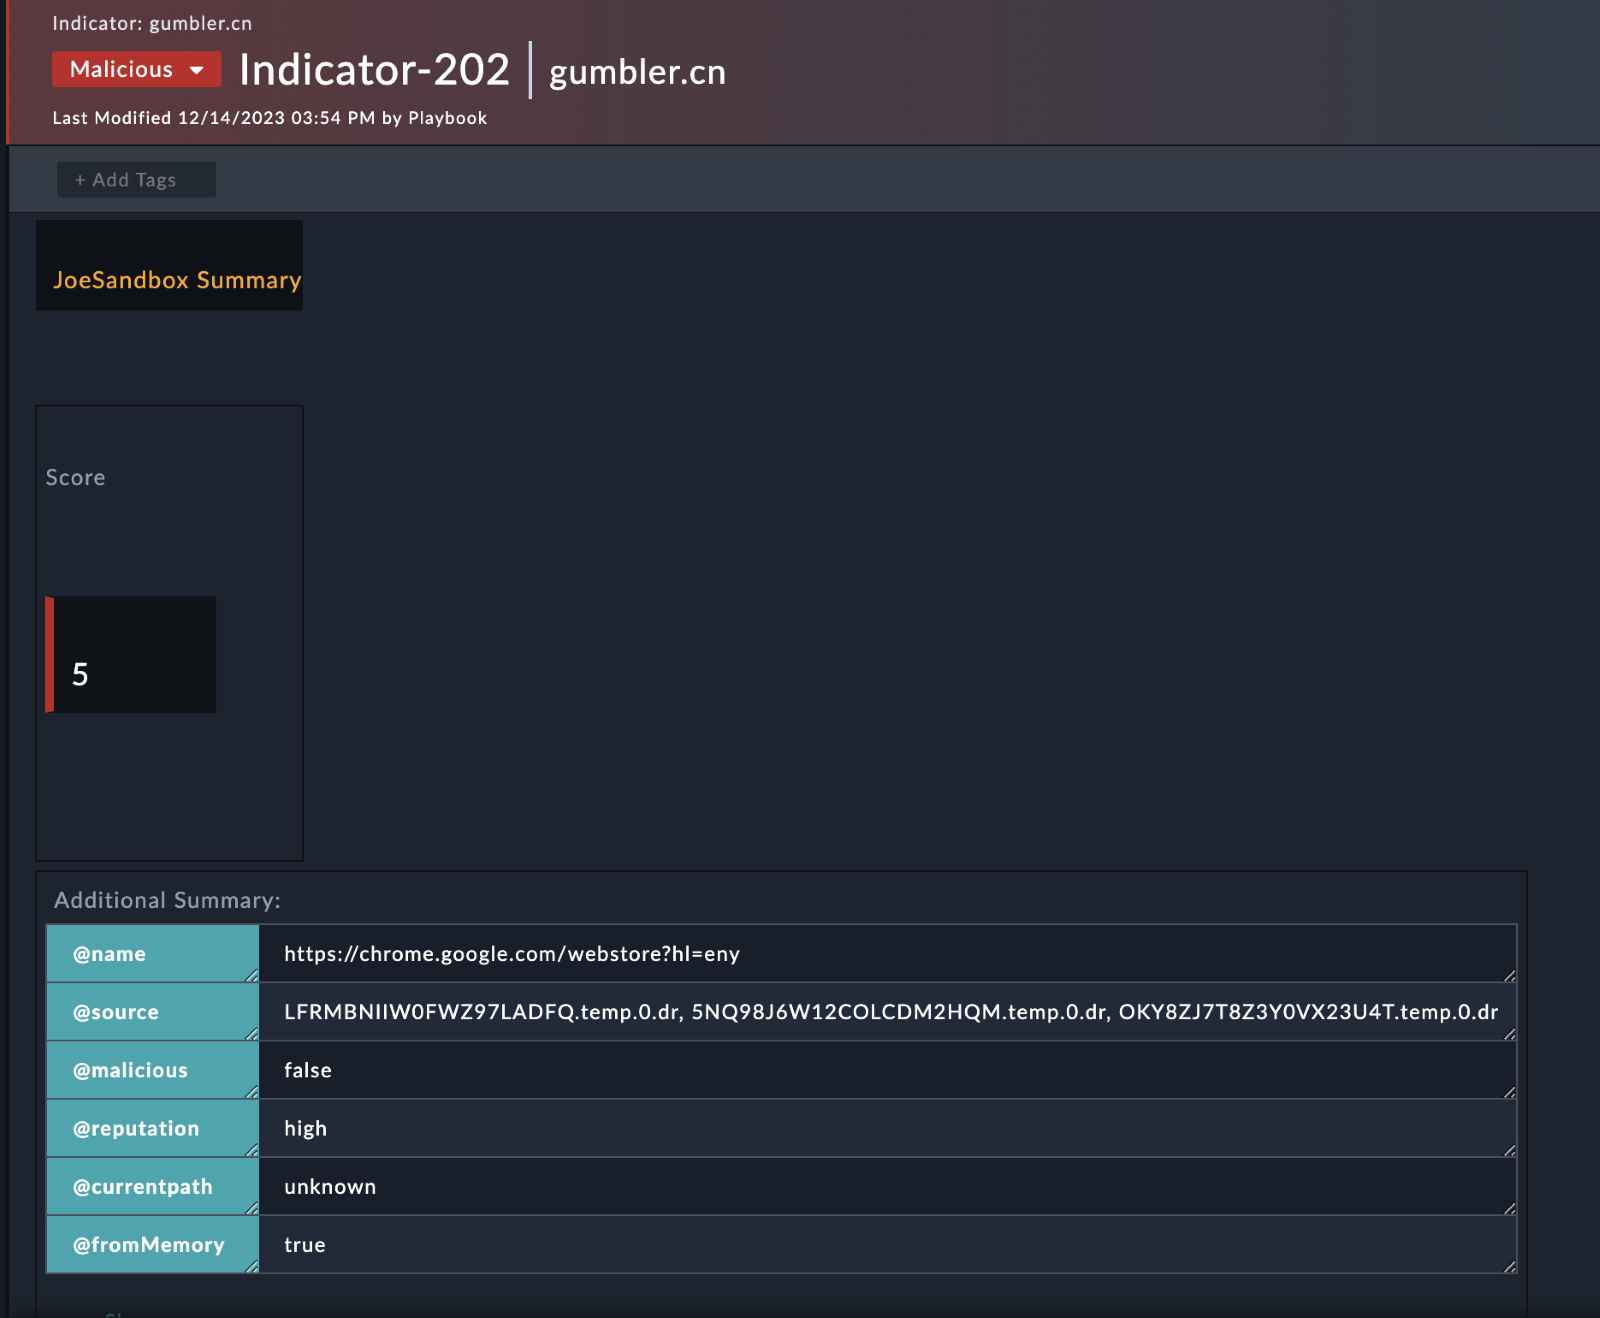This screenshot has width=1600, height=1318.
Task: Click resize handle on the @fromMemory value field
Action: [x=1509, y=1266]
